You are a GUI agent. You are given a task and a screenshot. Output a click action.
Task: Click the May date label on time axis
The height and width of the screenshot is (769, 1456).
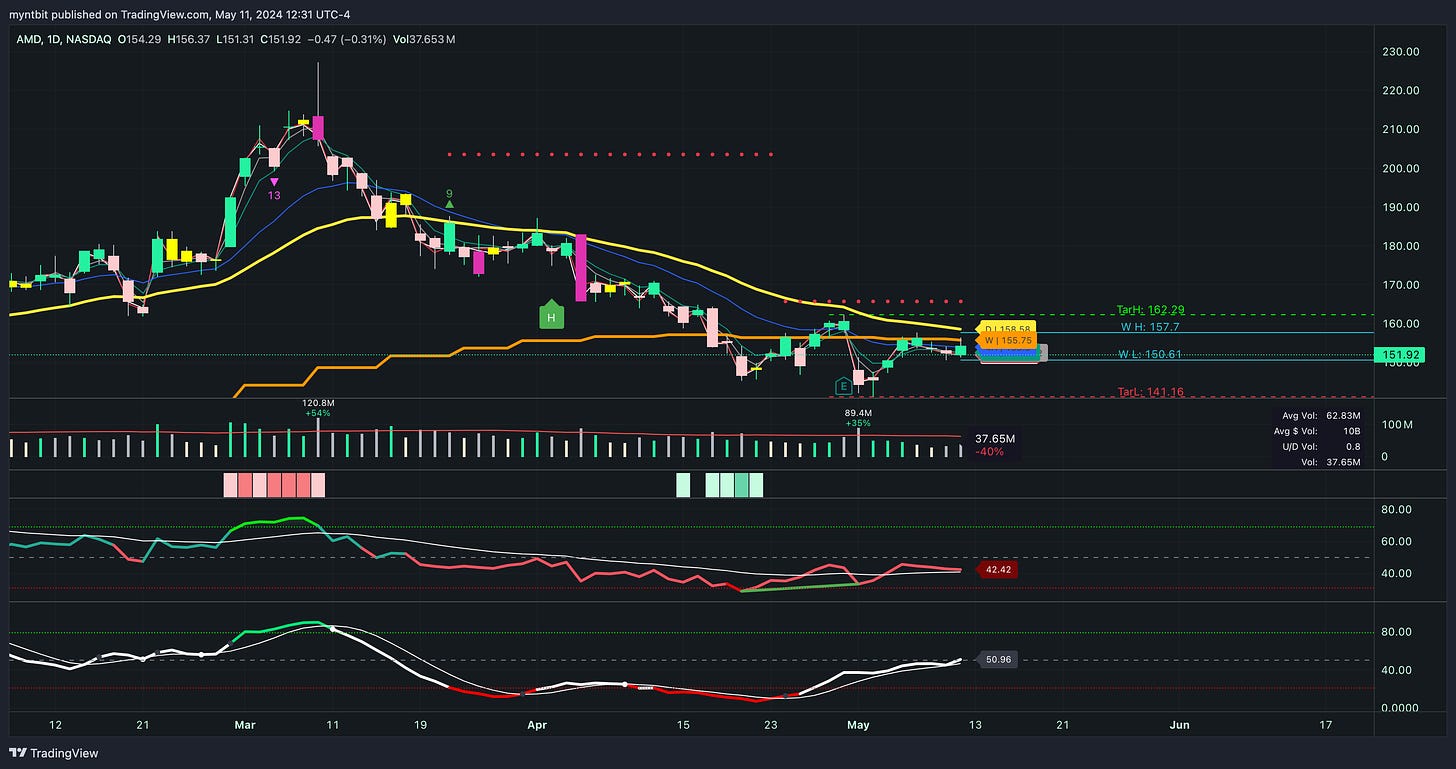tap(858, 724)
